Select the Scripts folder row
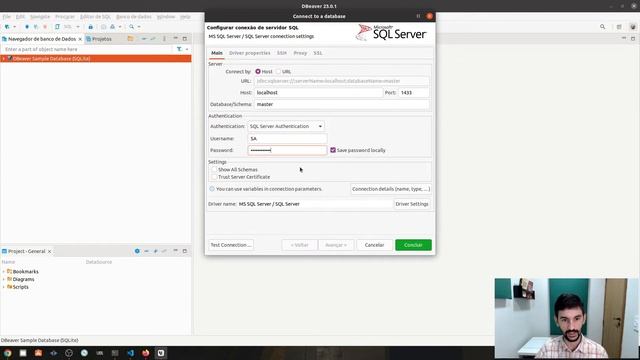Viewport: 640px width, 360px height. click(x=96, y=287)
